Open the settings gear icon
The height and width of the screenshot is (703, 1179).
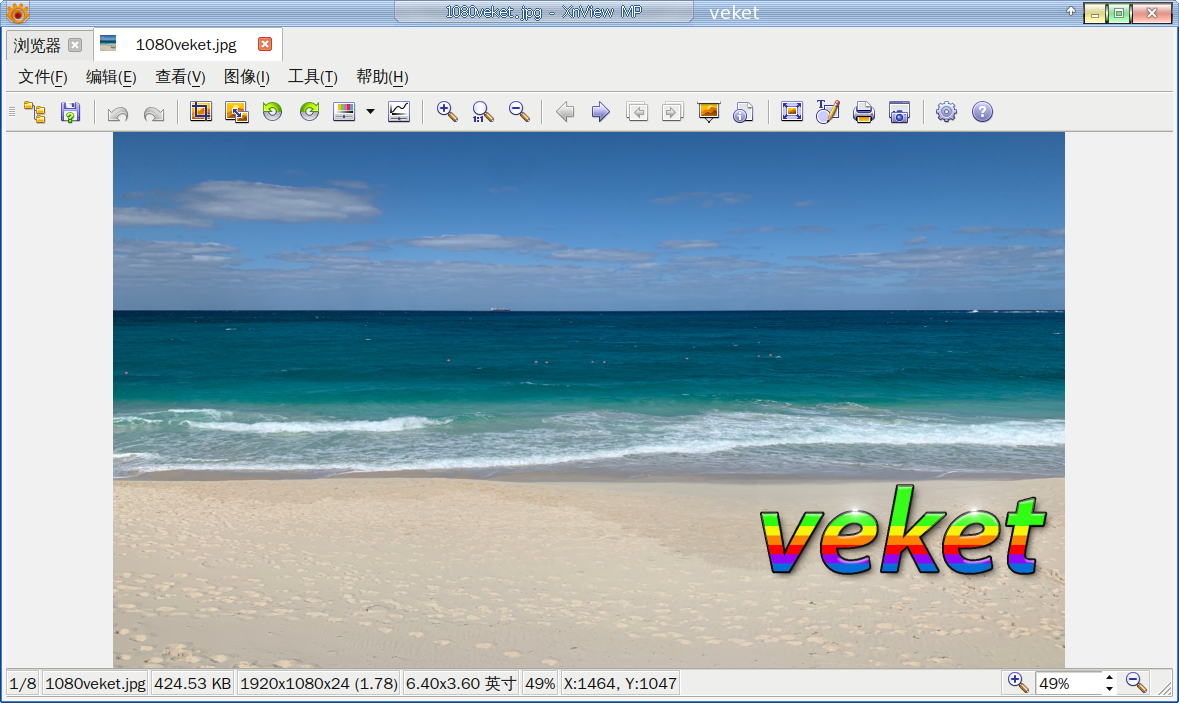click(x=946, y=112)
